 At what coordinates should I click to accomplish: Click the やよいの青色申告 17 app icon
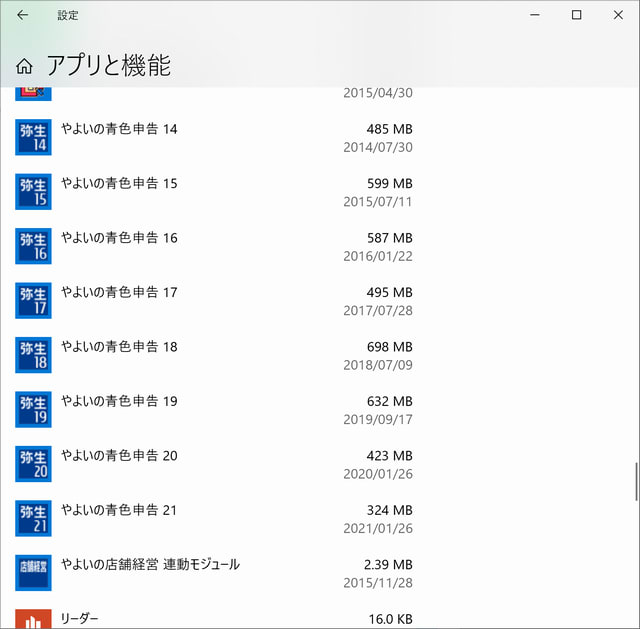point(33,300)
